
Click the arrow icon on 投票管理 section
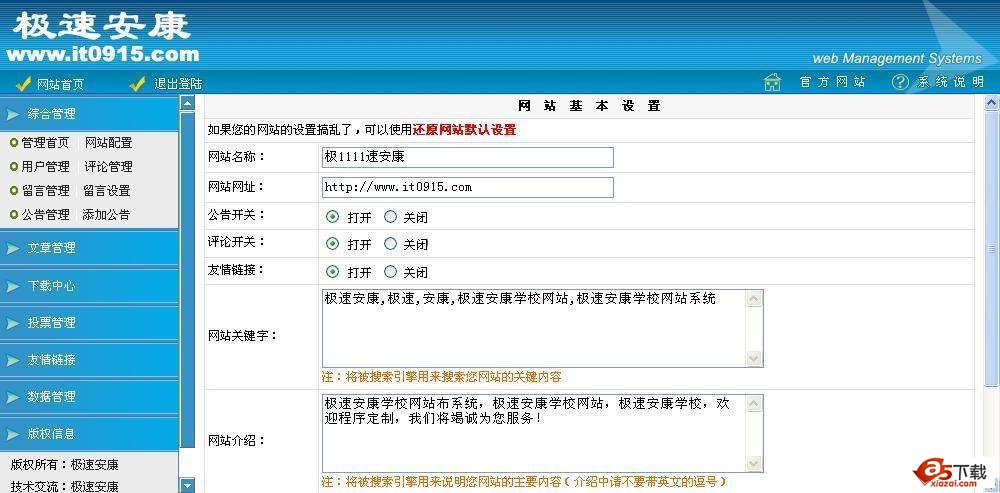pos(13,323)
